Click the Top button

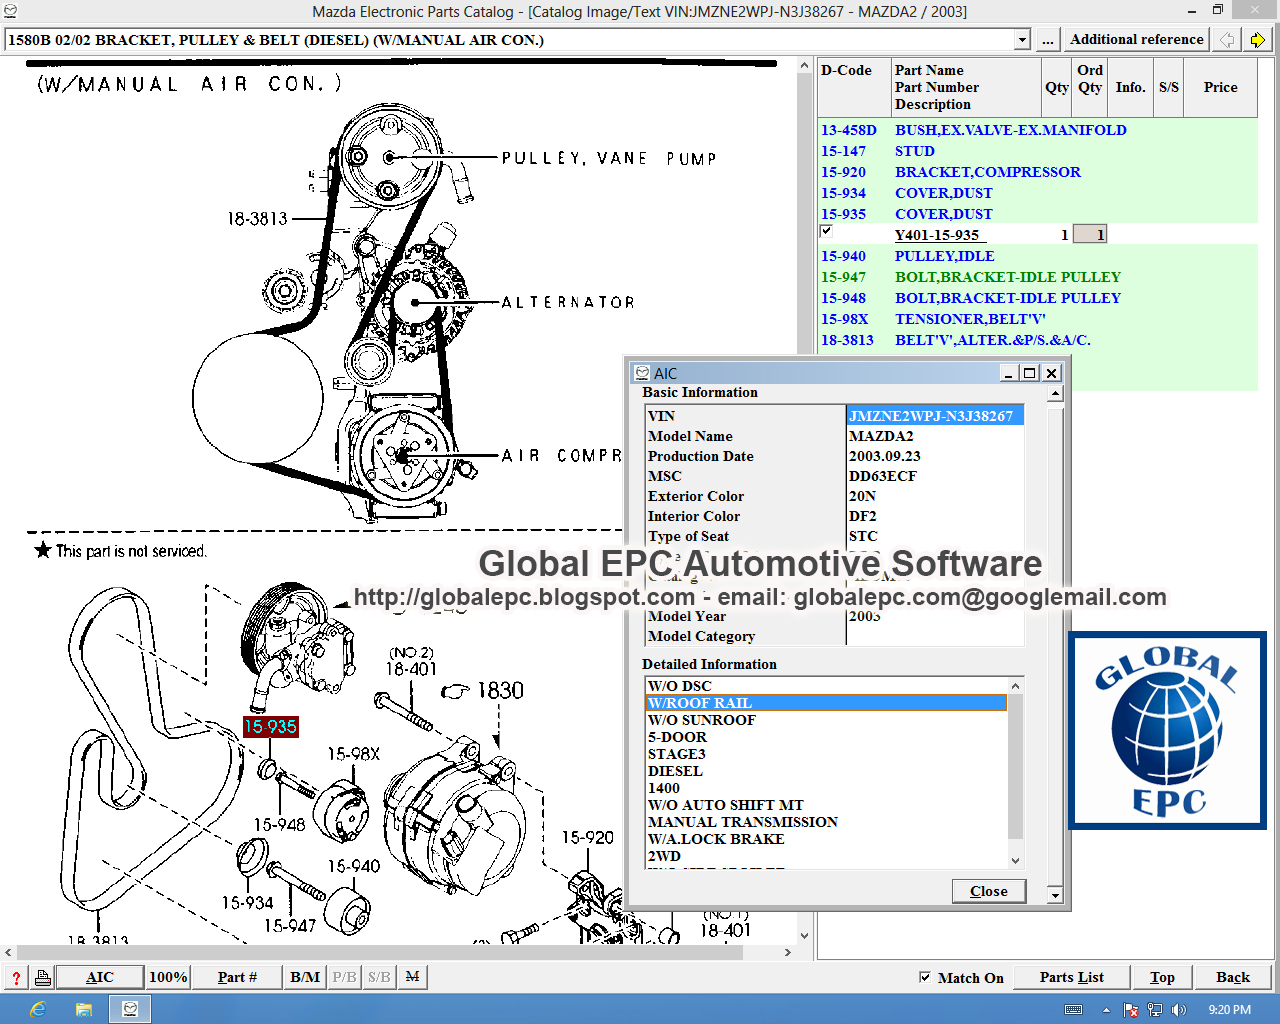tap(1162, 977)
